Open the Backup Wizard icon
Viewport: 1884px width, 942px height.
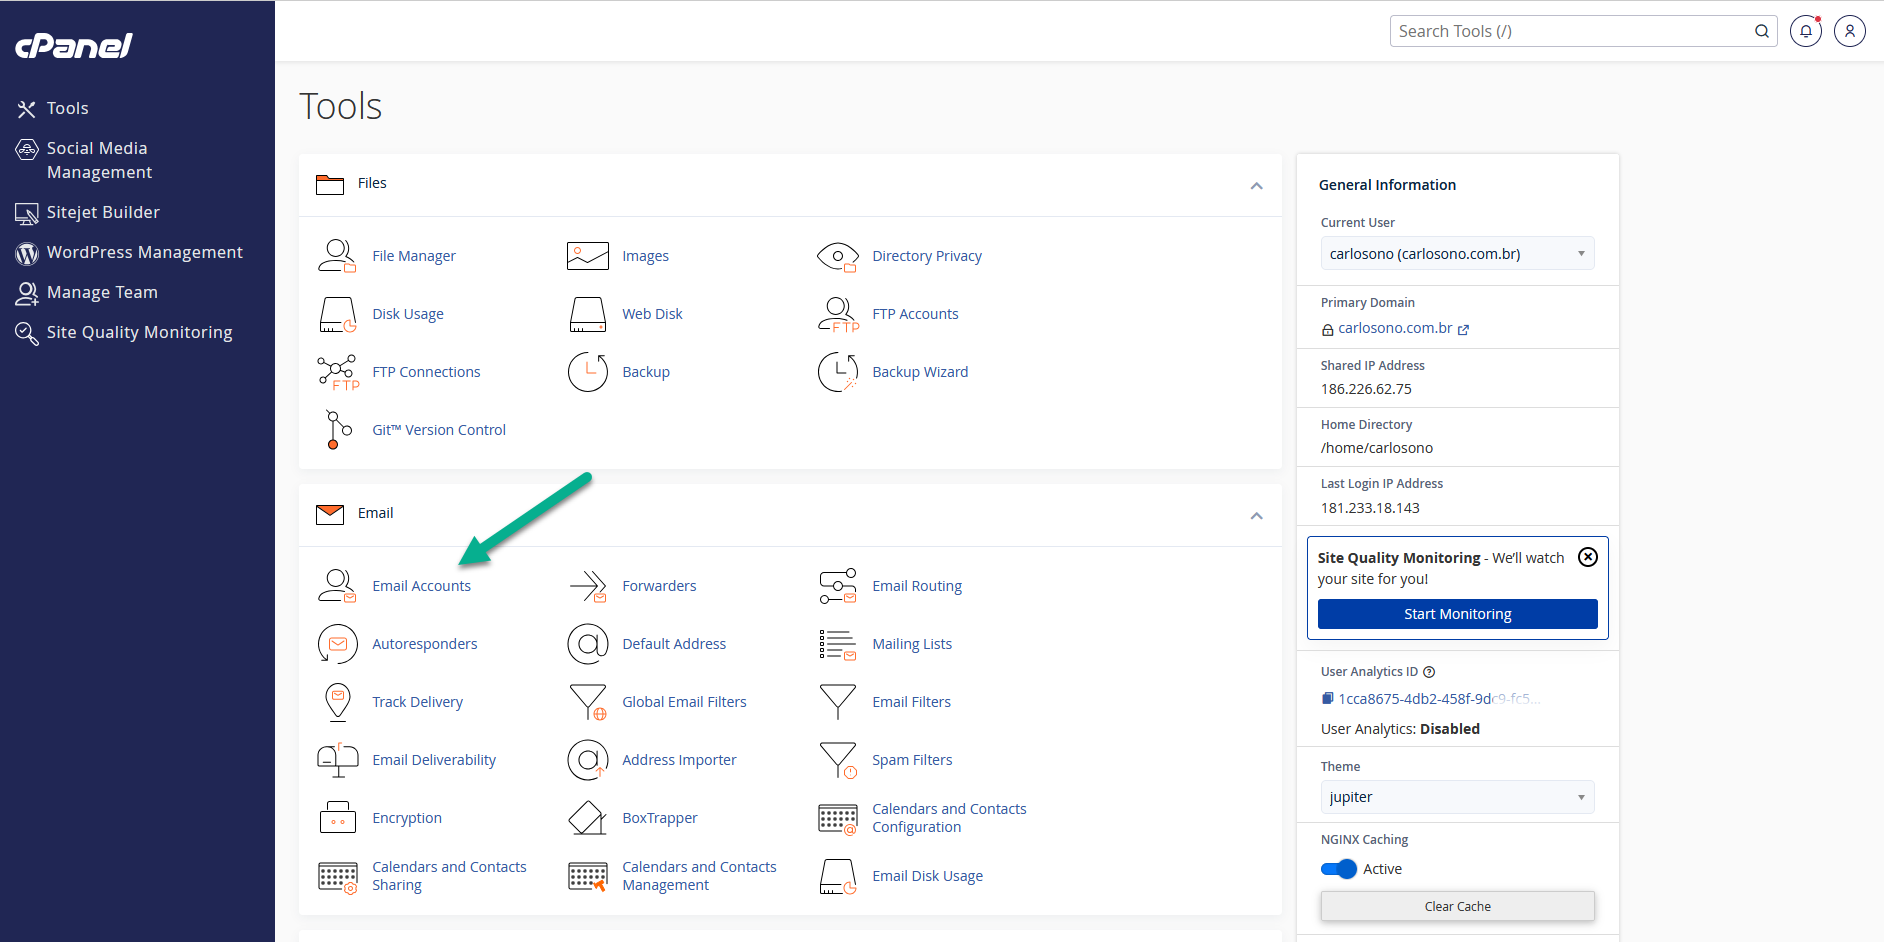837,372
